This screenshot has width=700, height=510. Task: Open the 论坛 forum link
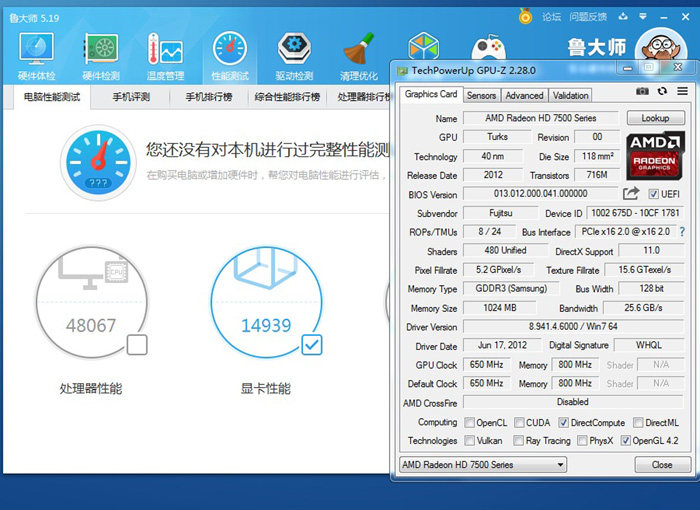point(551,17)
